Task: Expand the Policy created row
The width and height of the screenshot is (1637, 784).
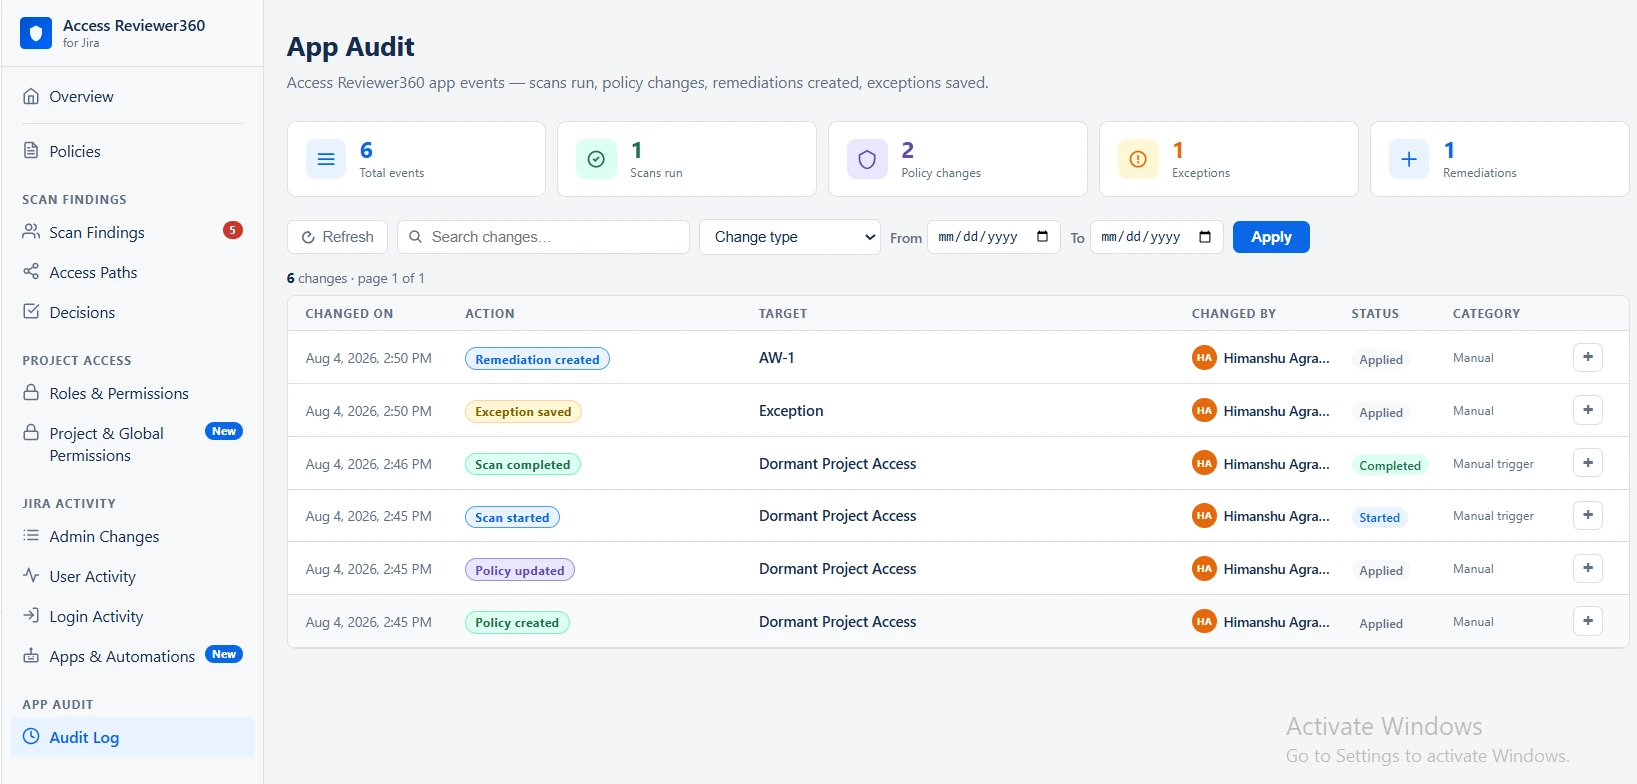Action: click(1588, 621)
